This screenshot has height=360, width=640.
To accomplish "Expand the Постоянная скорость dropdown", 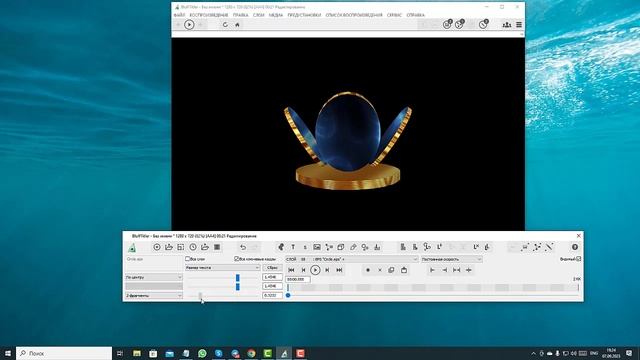I will [x=451, y=259].
